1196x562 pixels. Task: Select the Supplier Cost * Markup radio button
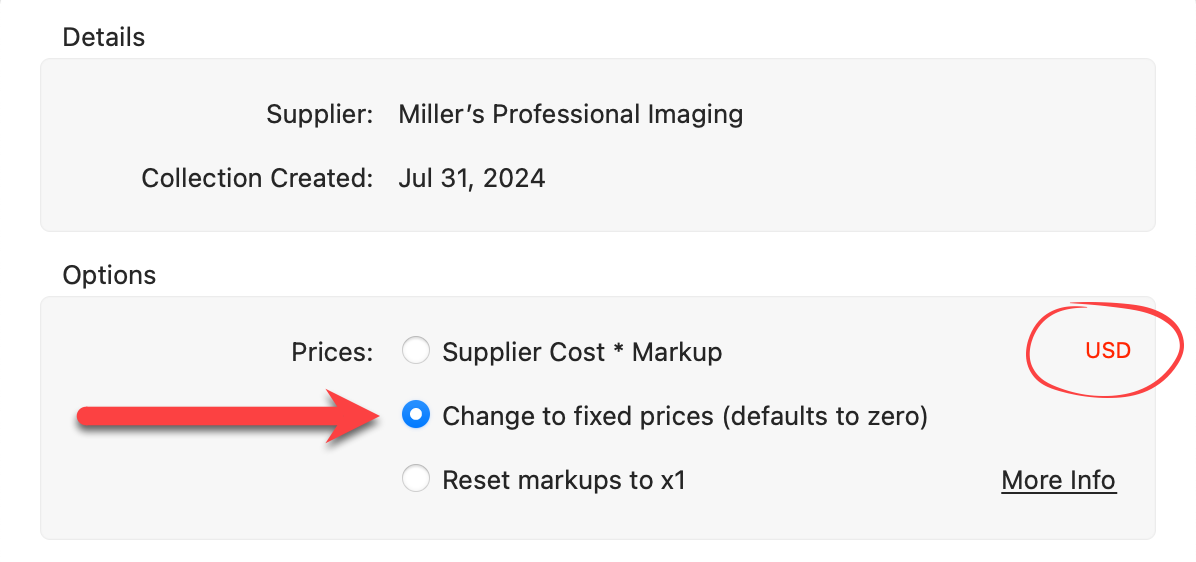pos(416,352)
